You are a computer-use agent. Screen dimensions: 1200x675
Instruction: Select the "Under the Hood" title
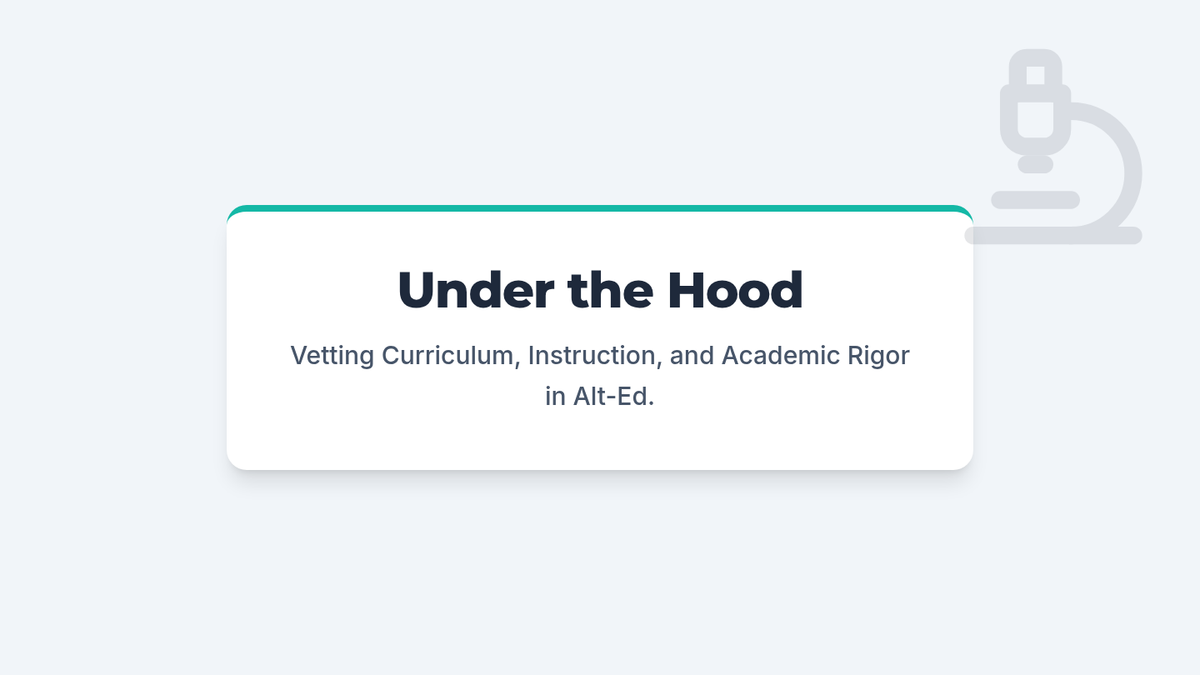600,290
